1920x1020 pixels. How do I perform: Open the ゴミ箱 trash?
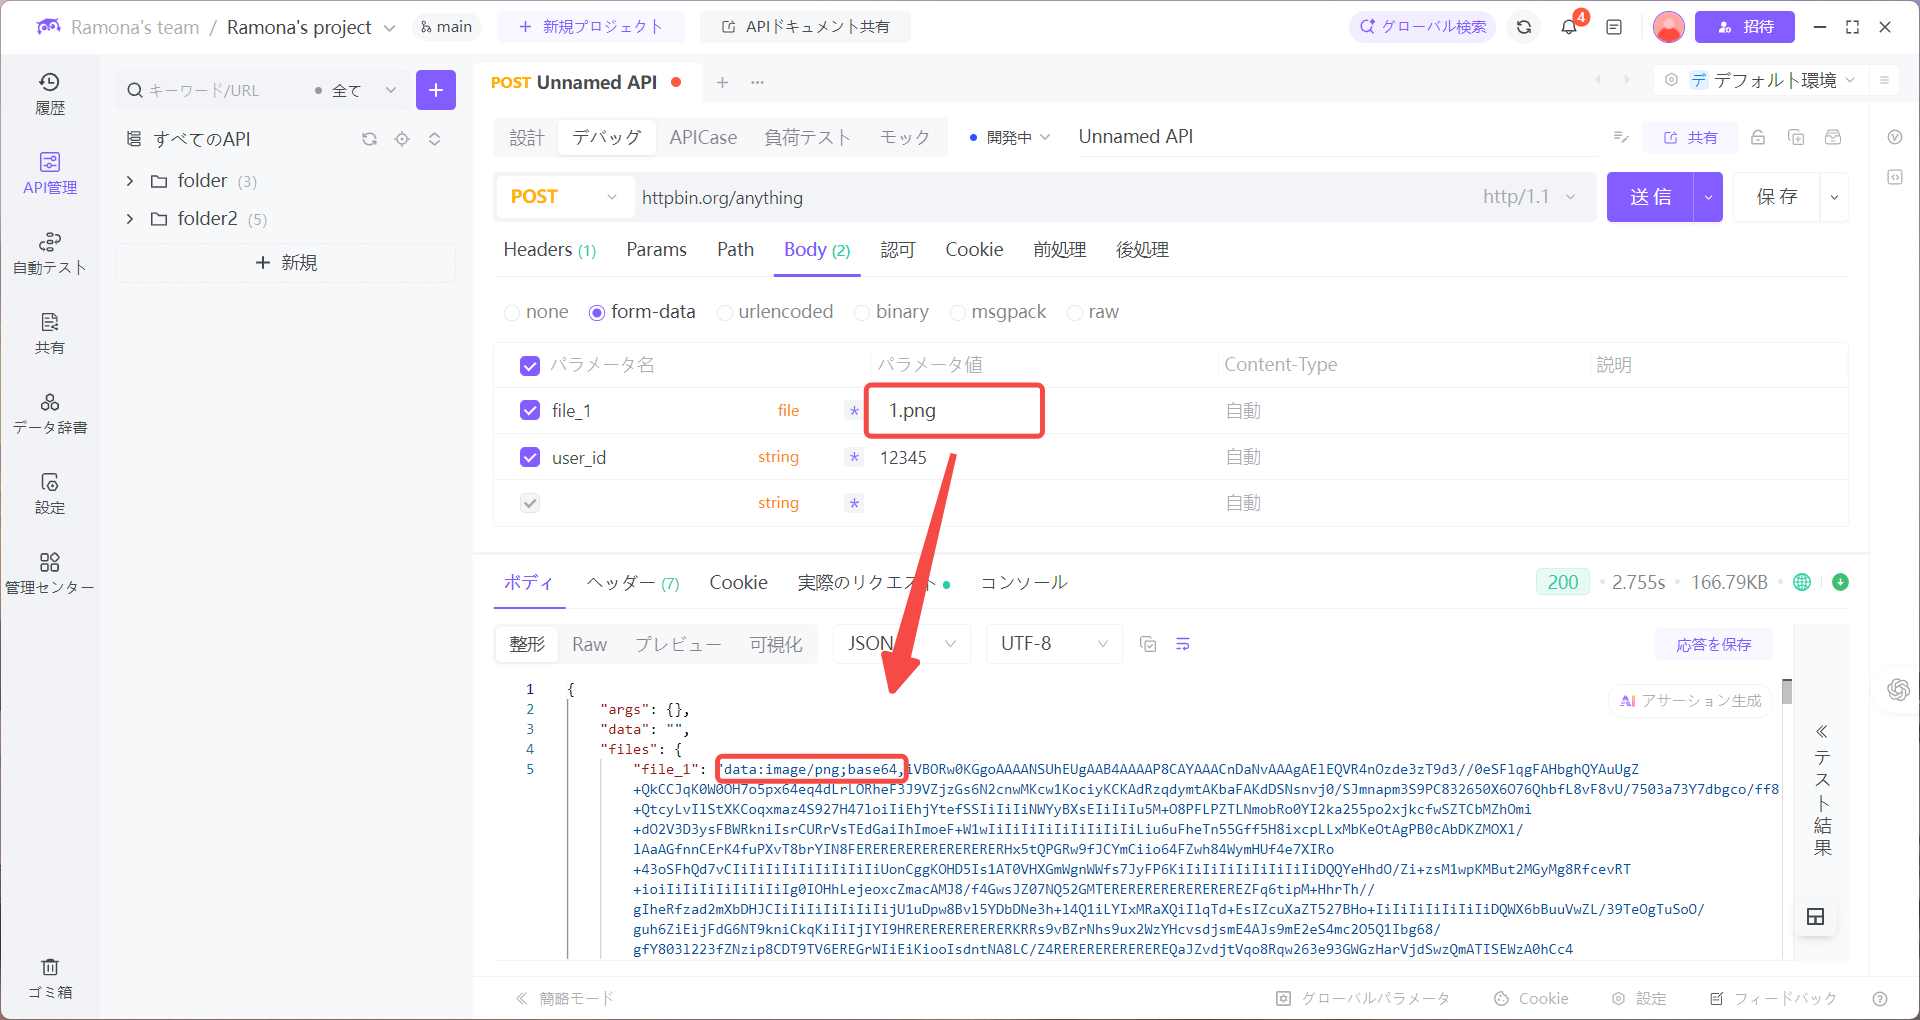coord(49,979)
